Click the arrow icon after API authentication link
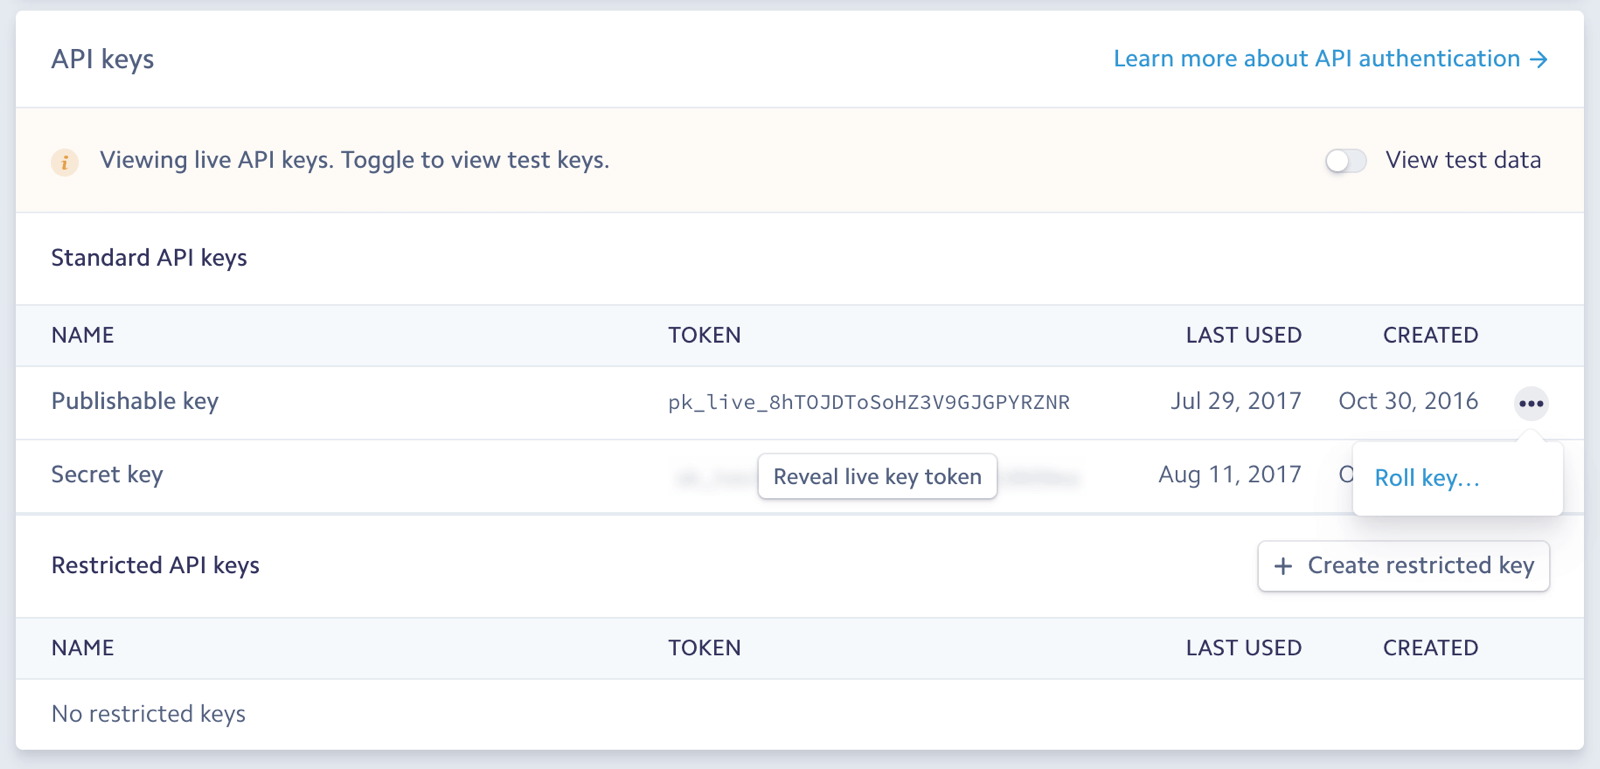 pyautogui.click(x=1539, y=60)
